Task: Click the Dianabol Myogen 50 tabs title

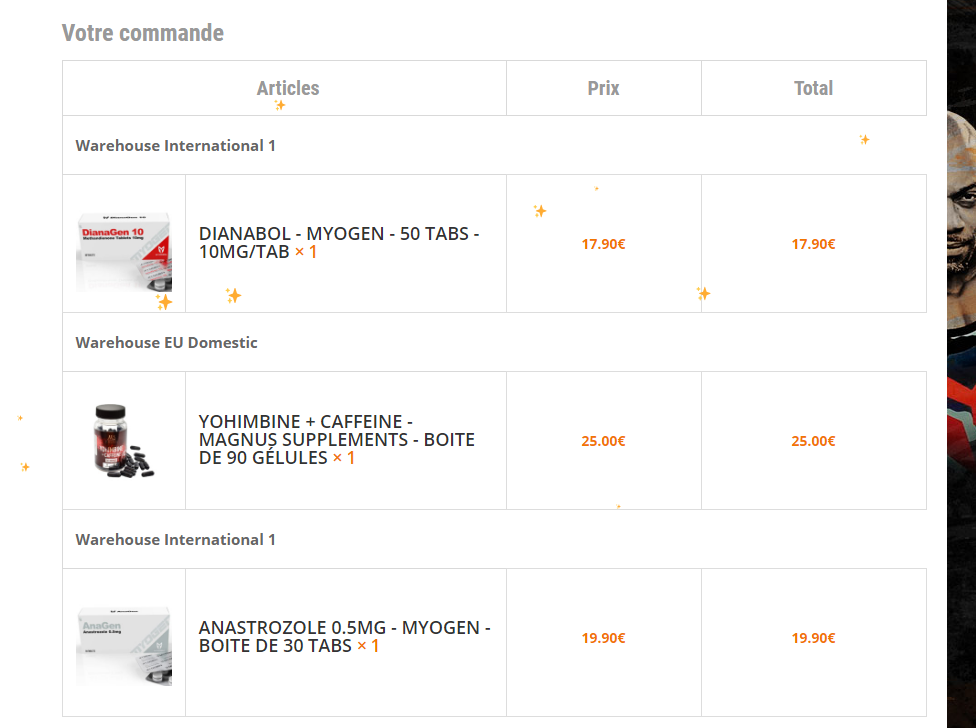Action: click(339, 243)
